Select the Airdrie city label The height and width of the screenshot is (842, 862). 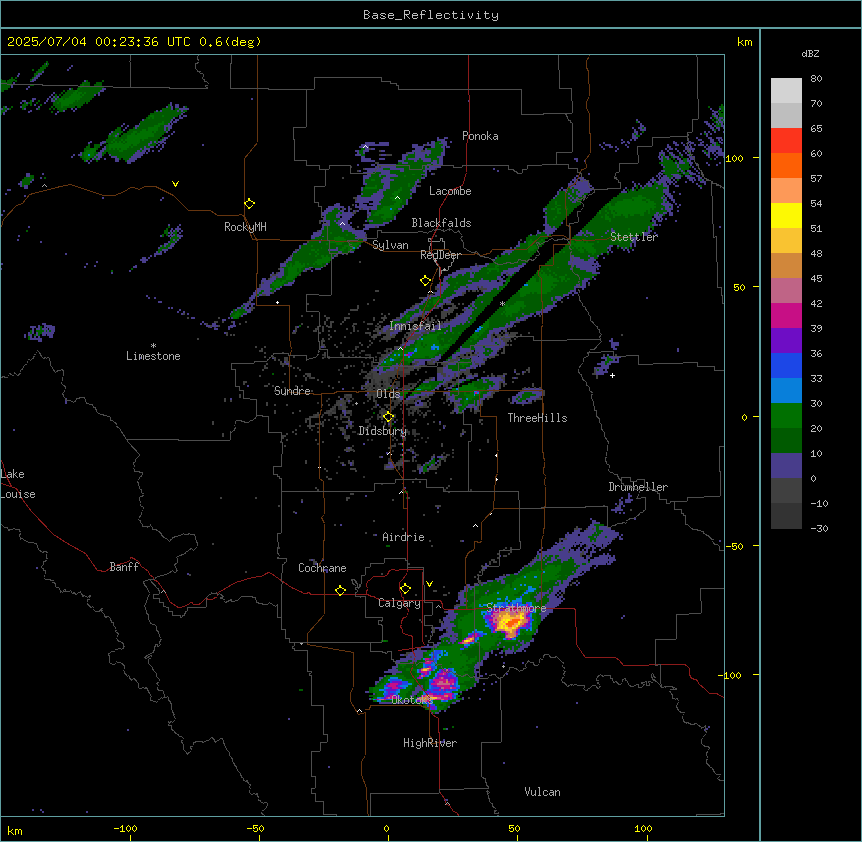pos(404,537)
